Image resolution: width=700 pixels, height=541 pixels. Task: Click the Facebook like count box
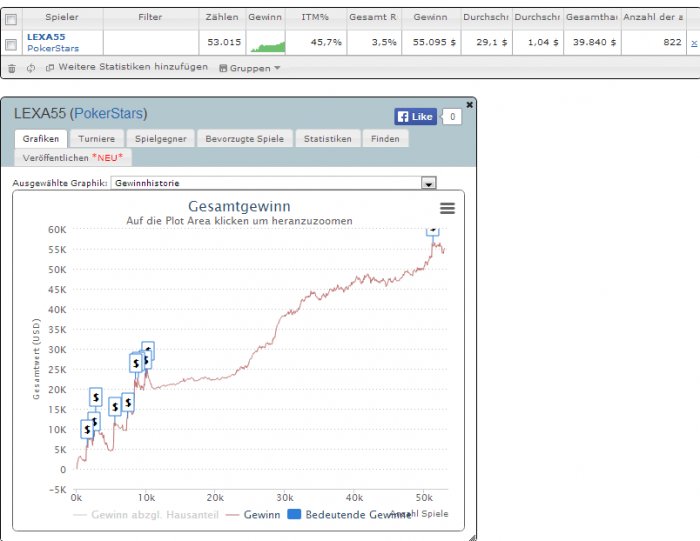[452, 117]
